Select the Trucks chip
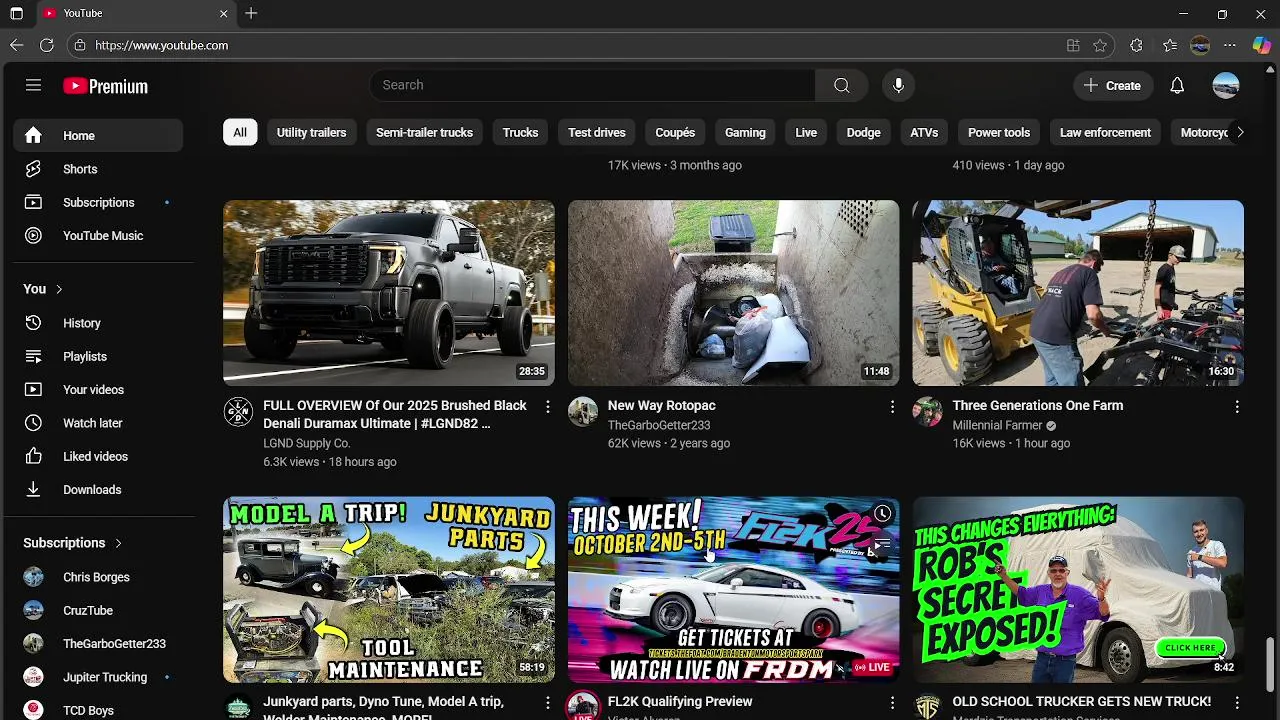Viewport: 1280px width, 720px height. tap(520, 132)
